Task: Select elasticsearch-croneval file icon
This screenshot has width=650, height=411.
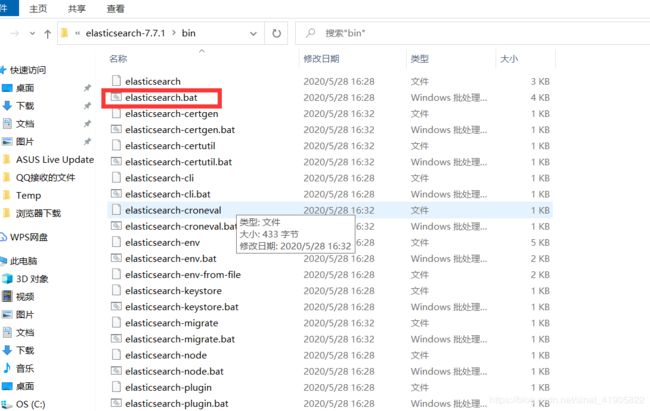Action: point(116,210)
